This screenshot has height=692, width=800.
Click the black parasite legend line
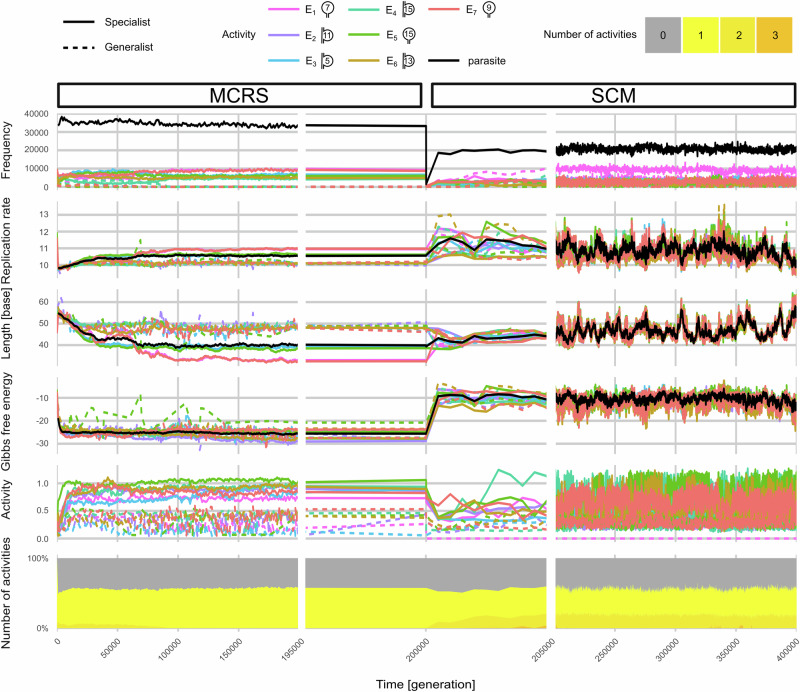tap(444, 61)
